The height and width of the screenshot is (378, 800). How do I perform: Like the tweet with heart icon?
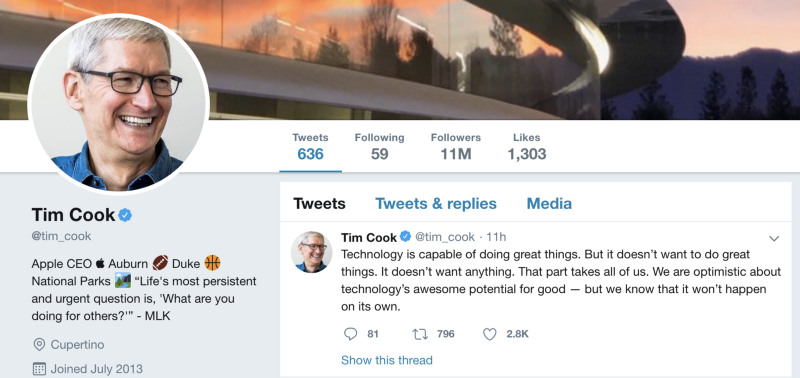pyautogui.click(x=490, y=334)
